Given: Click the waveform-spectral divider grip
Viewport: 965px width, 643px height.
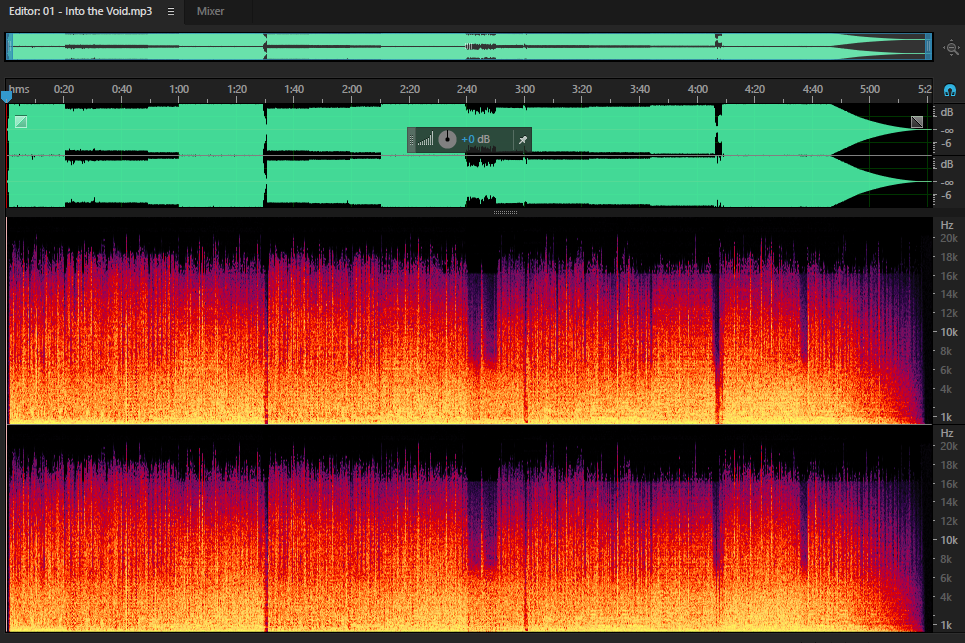Looking at the screenshot, I should pyautogui.click(x=505, y=212).
